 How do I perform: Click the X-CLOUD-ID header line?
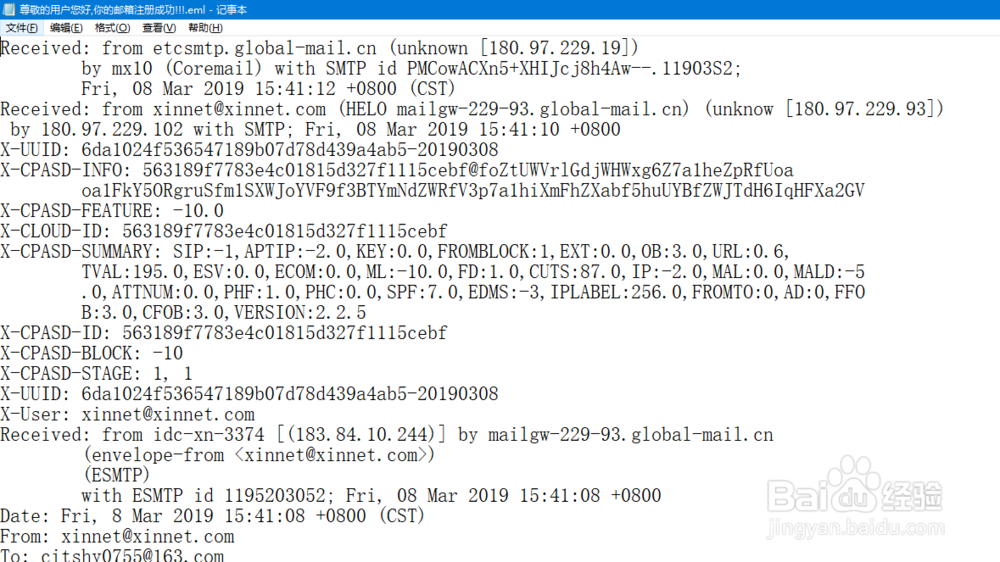[x=224, y=232]
